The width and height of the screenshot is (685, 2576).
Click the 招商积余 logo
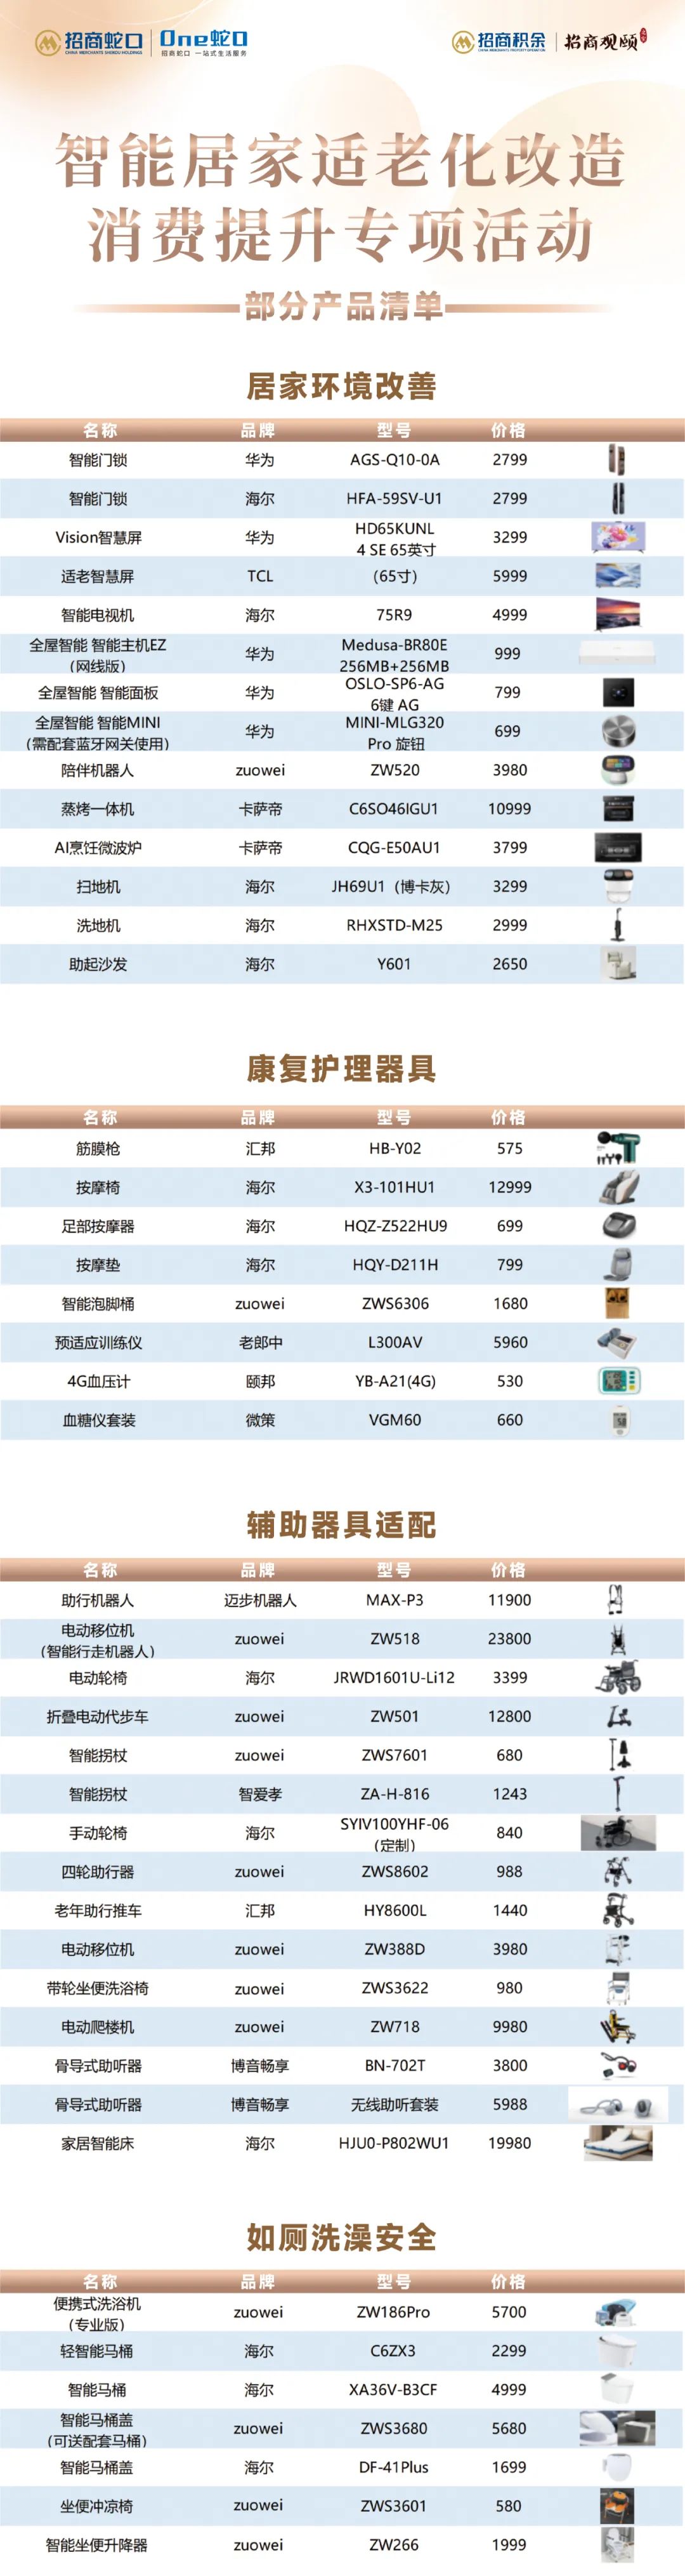coord(498,41)
